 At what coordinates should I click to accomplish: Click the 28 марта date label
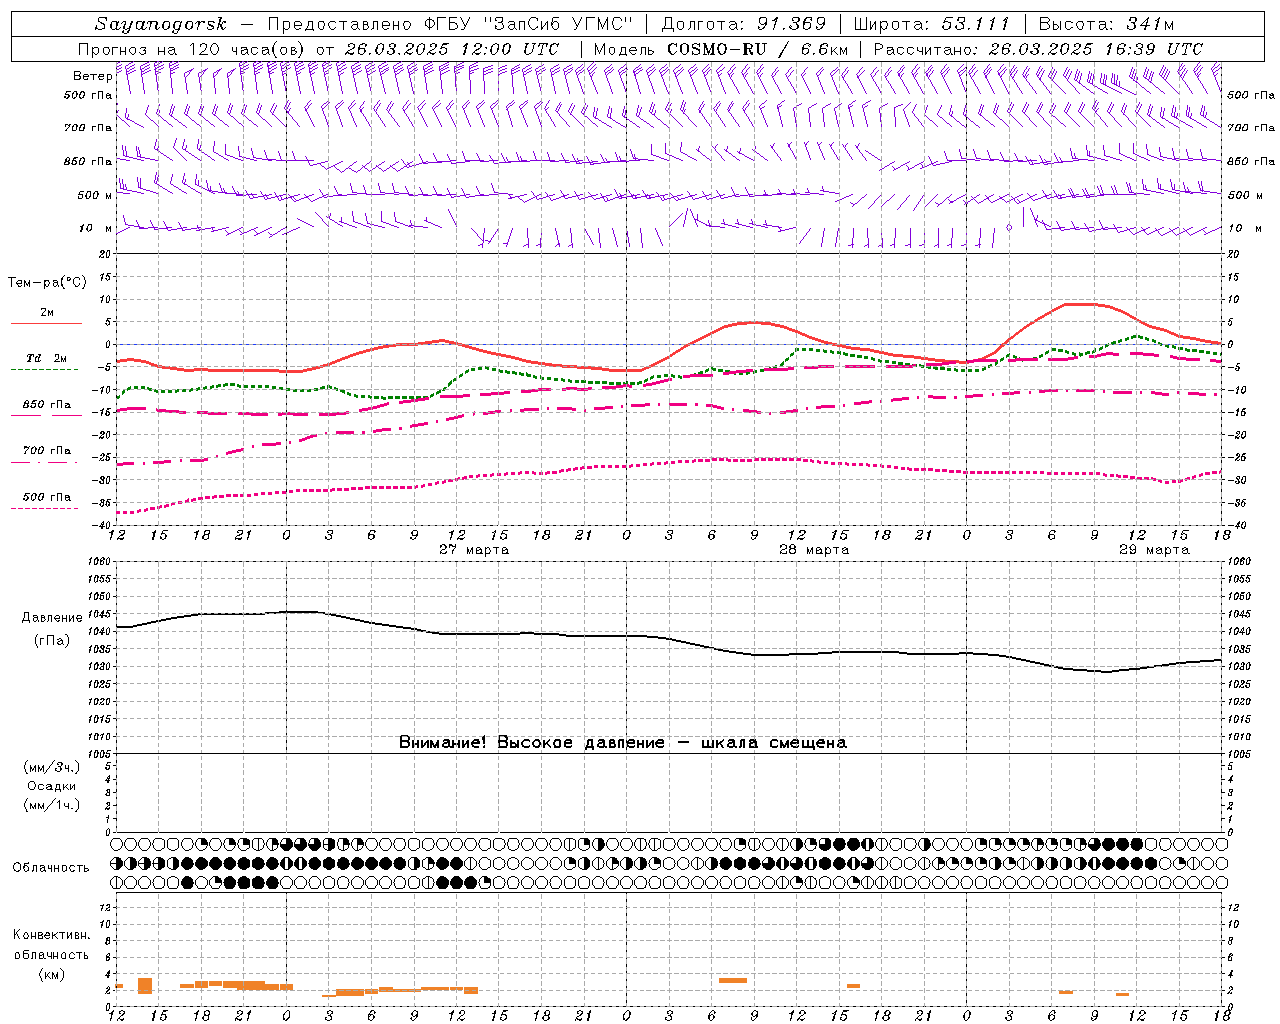[x=814, y=550]
